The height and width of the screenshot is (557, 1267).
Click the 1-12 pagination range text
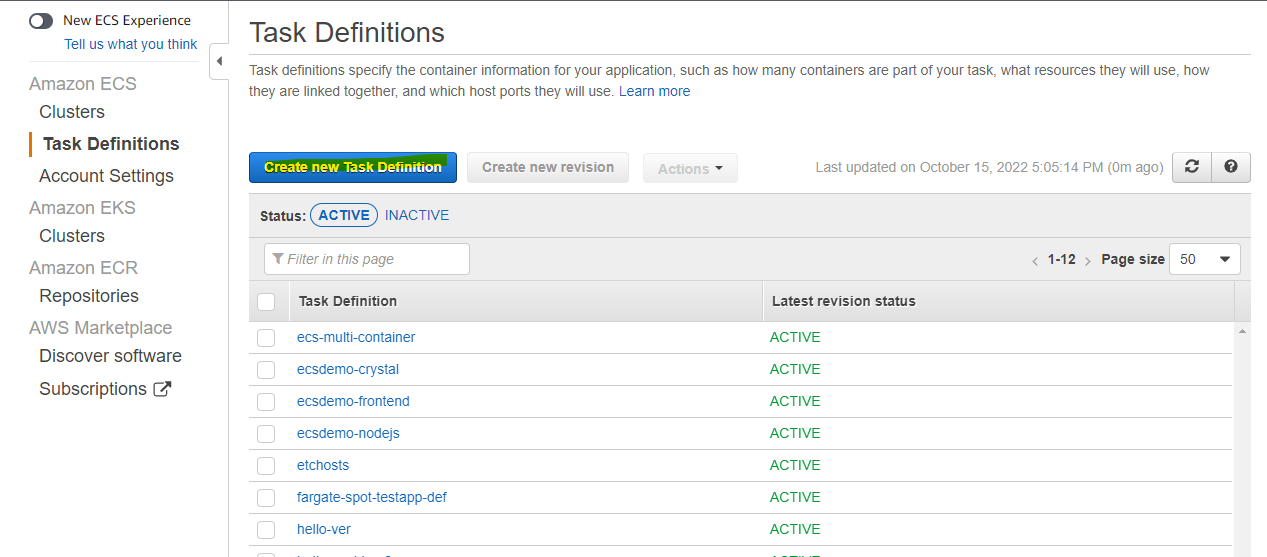tap(1062, 259)
